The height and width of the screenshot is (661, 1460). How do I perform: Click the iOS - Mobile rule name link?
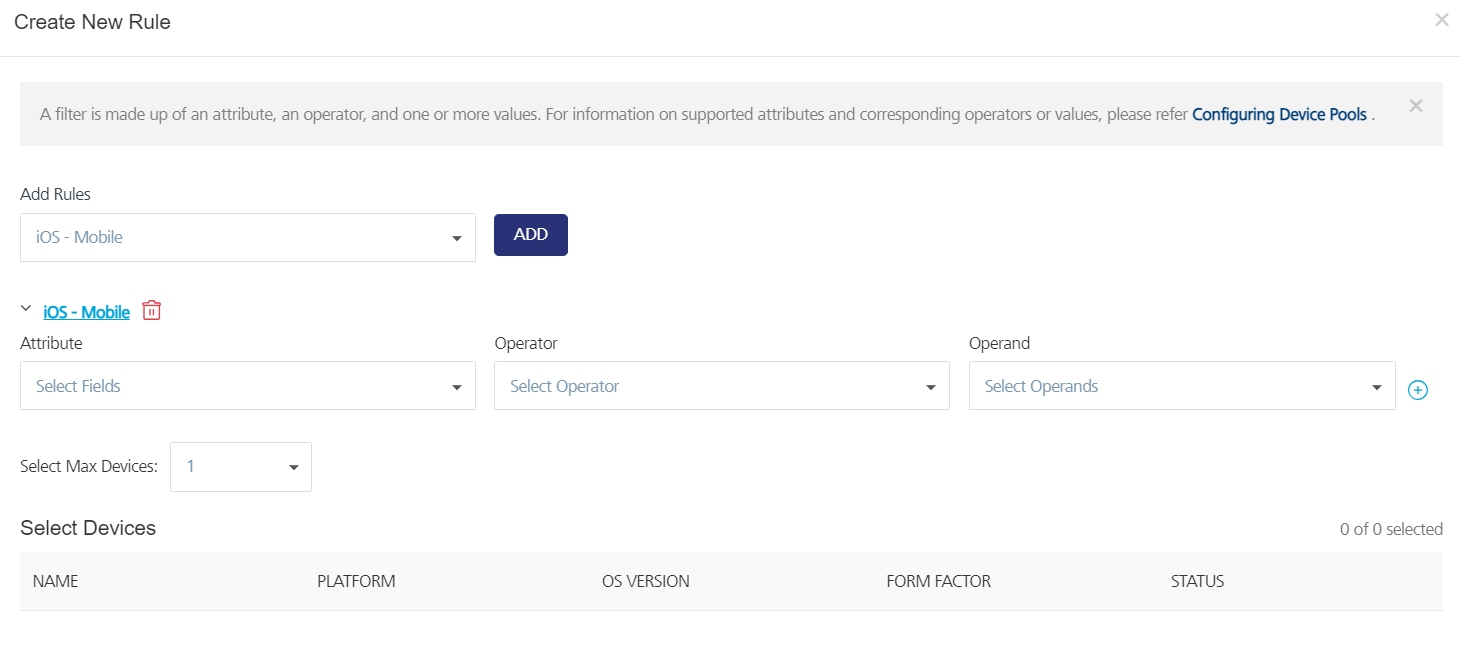[x=85, y=311]
